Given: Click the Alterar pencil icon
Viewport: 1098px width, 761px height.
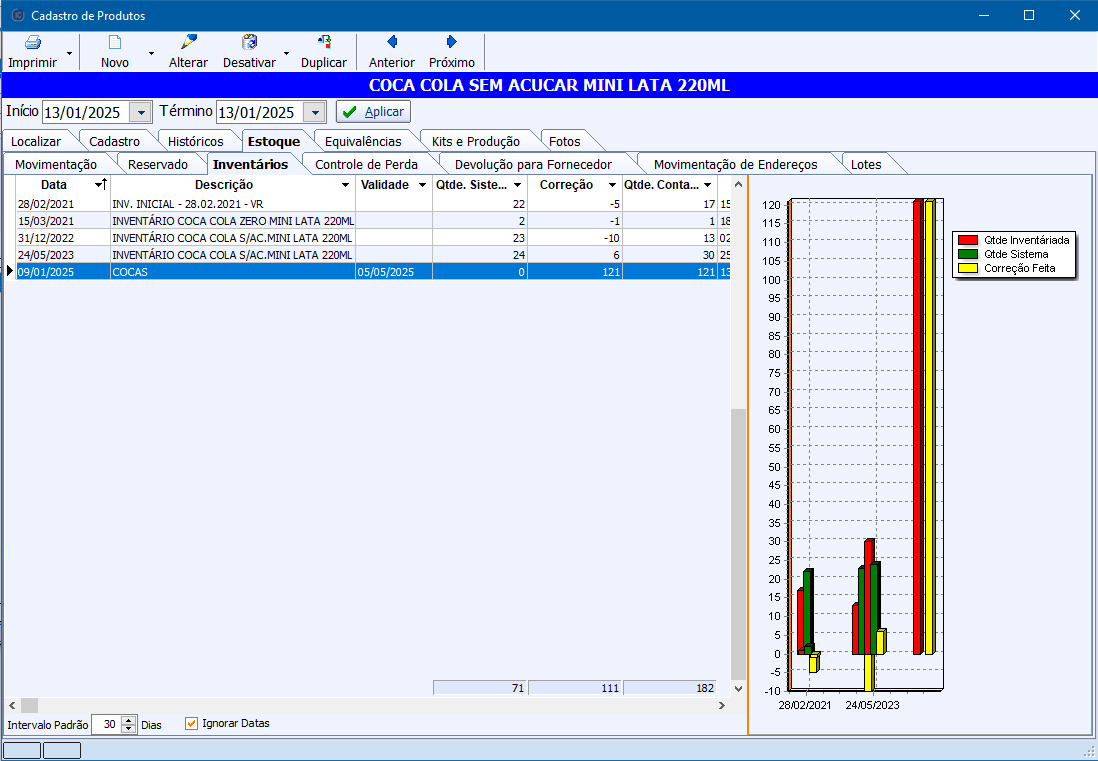Looking at the screenshot, I should [188, 42].
